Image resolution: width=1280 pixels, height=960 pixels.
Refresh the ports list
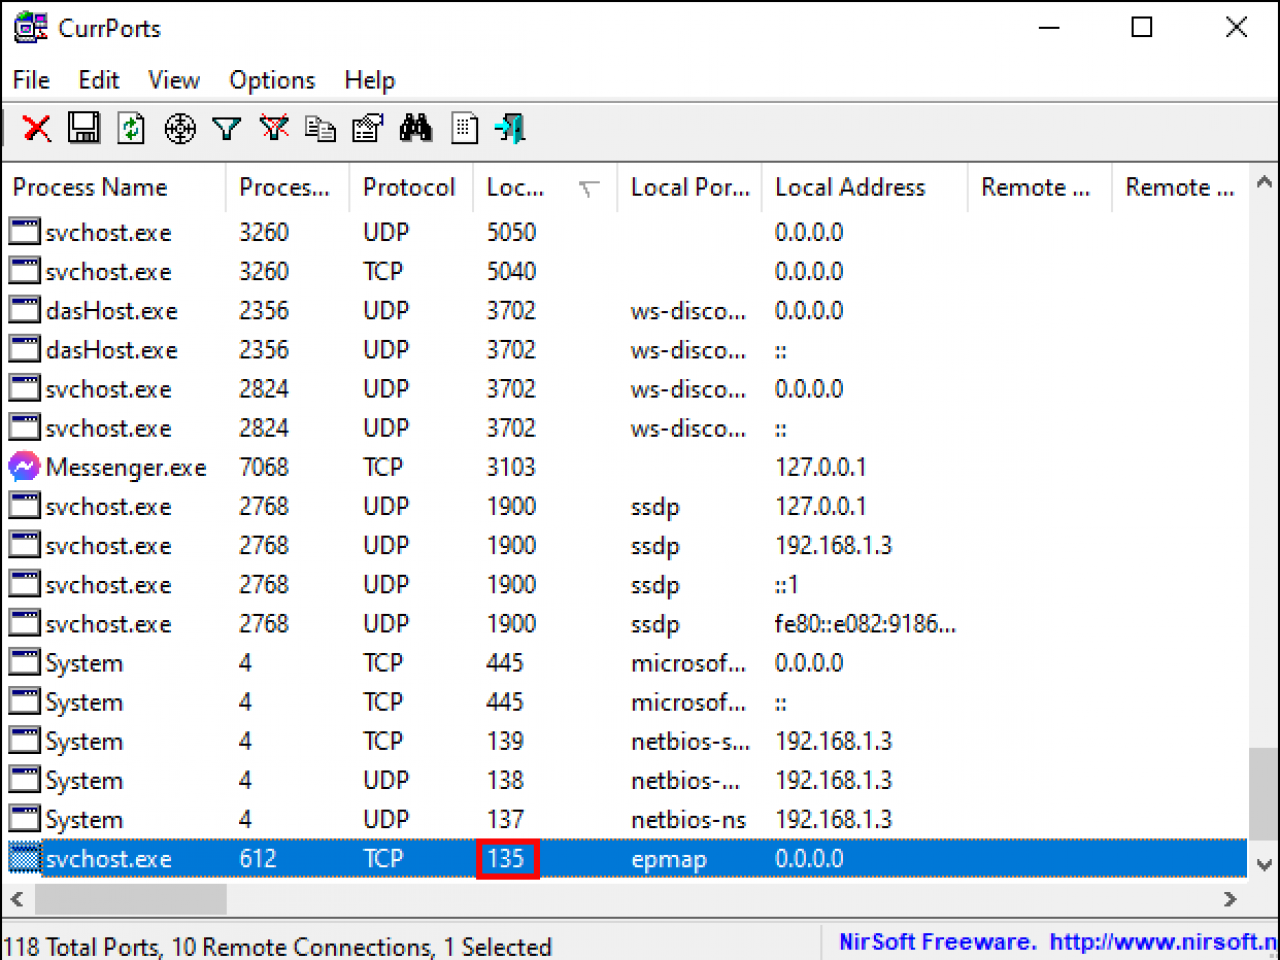tap(130, 128)
